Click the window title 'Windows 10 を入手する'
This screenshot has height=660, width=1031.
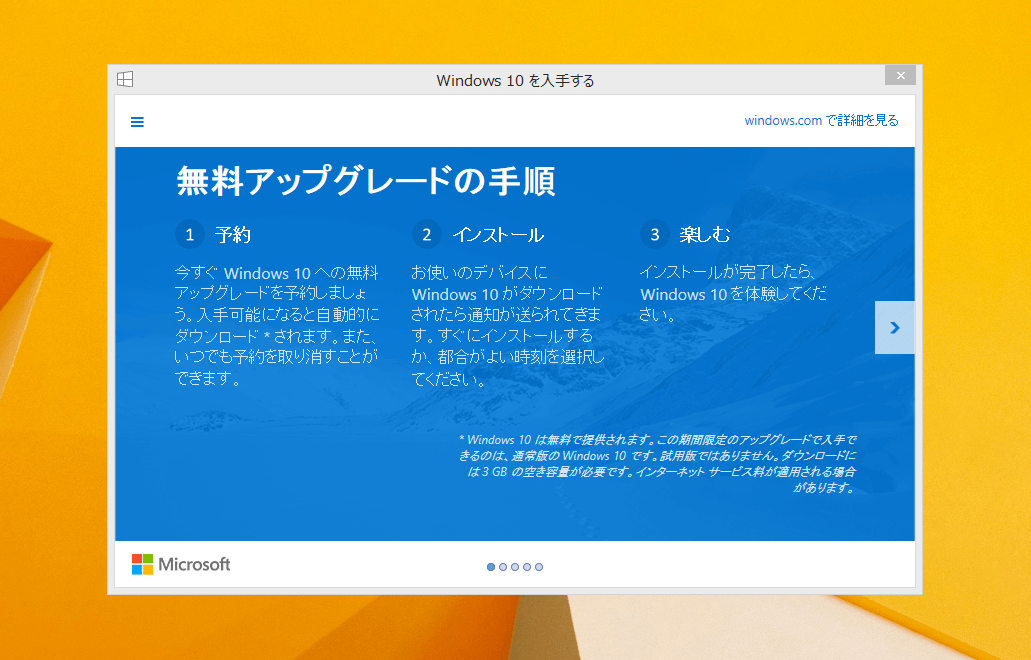(516, 80)
